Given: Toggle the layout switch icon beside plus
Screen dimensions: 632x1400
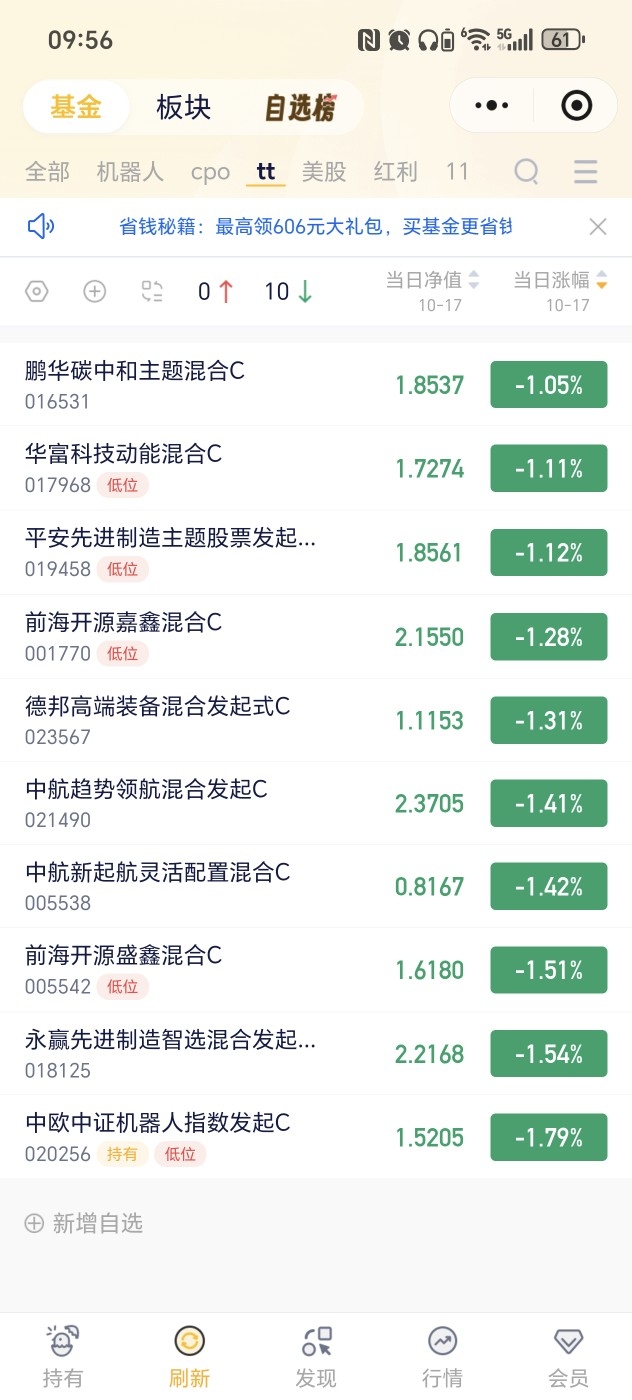Looking at the screenshot, I should 152,291.
